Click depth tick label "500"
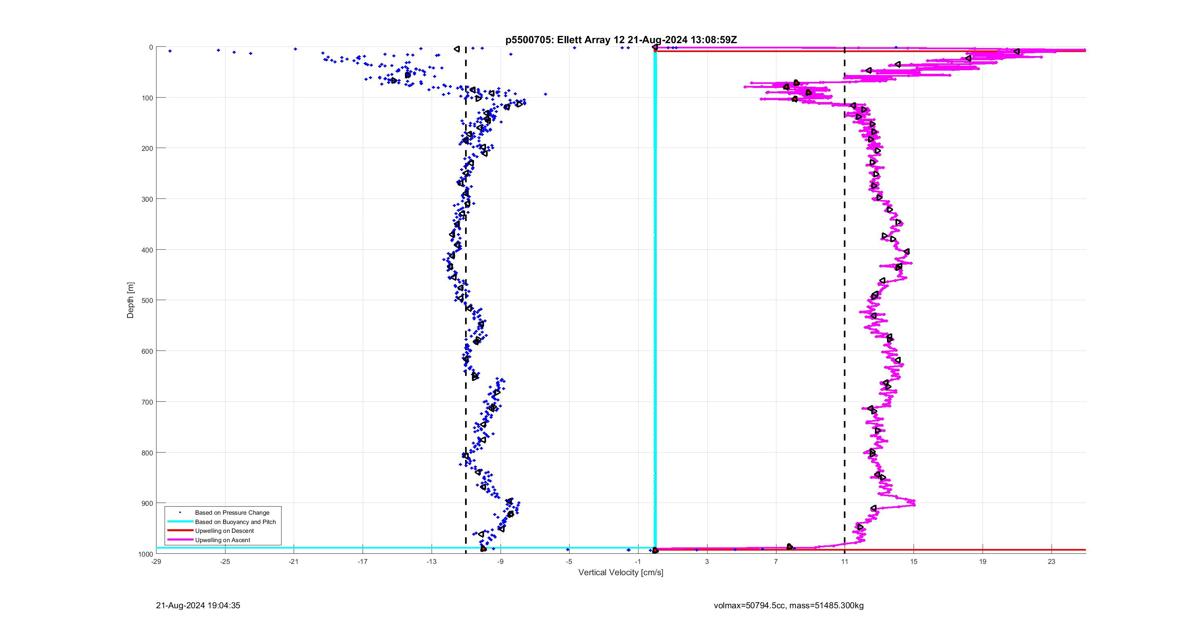 146,300
